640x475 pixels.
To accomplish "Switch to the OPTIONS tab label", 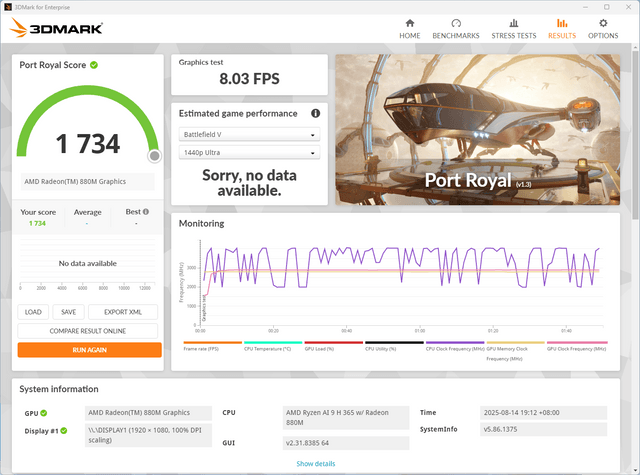I will [603, 36].
